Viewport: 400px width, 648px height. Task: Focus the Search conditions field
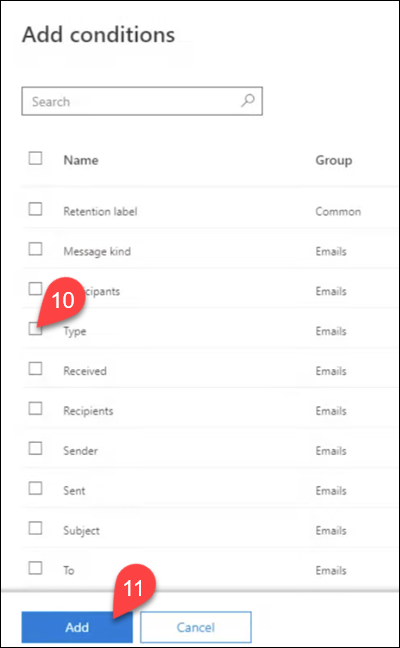tap(142, 101)
